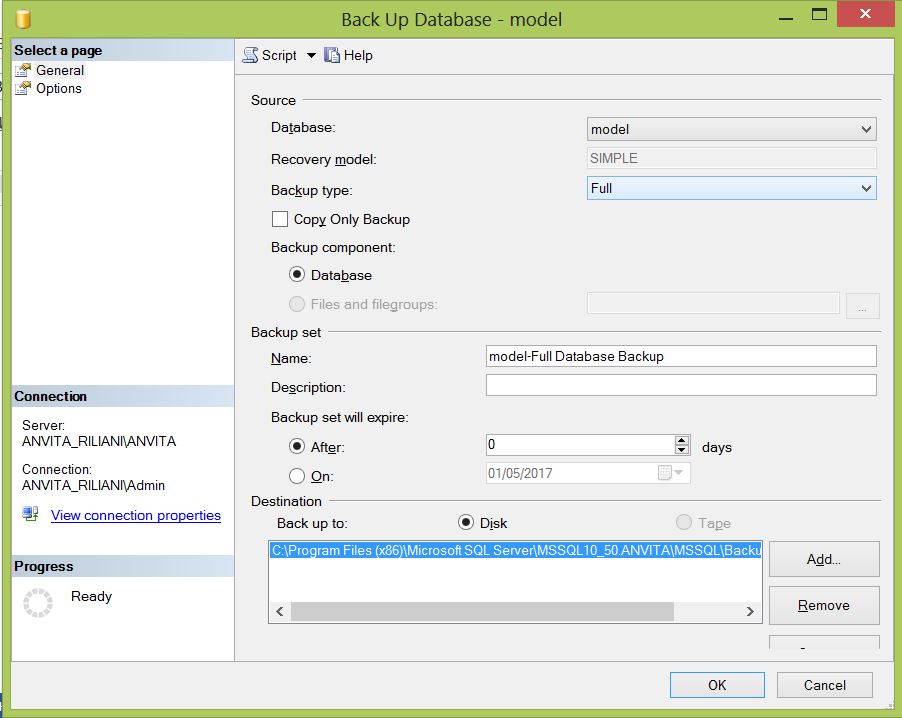
Task: Select the Files and filegroups radio button
Action: [x=298, y=304]
